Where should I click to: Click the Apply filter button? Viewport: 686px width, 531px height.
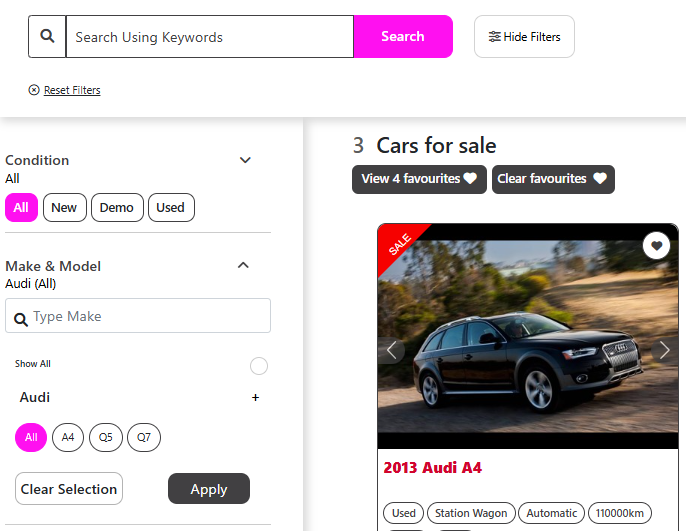pos(208,489)
